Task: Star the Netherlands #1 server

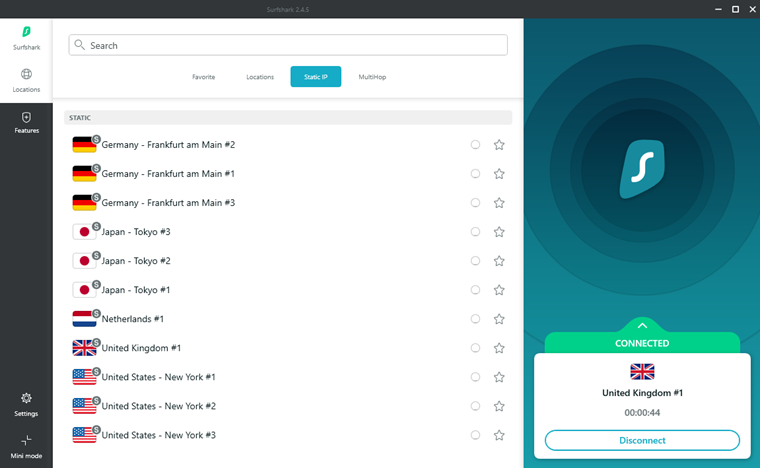Action: coord(499,319)
